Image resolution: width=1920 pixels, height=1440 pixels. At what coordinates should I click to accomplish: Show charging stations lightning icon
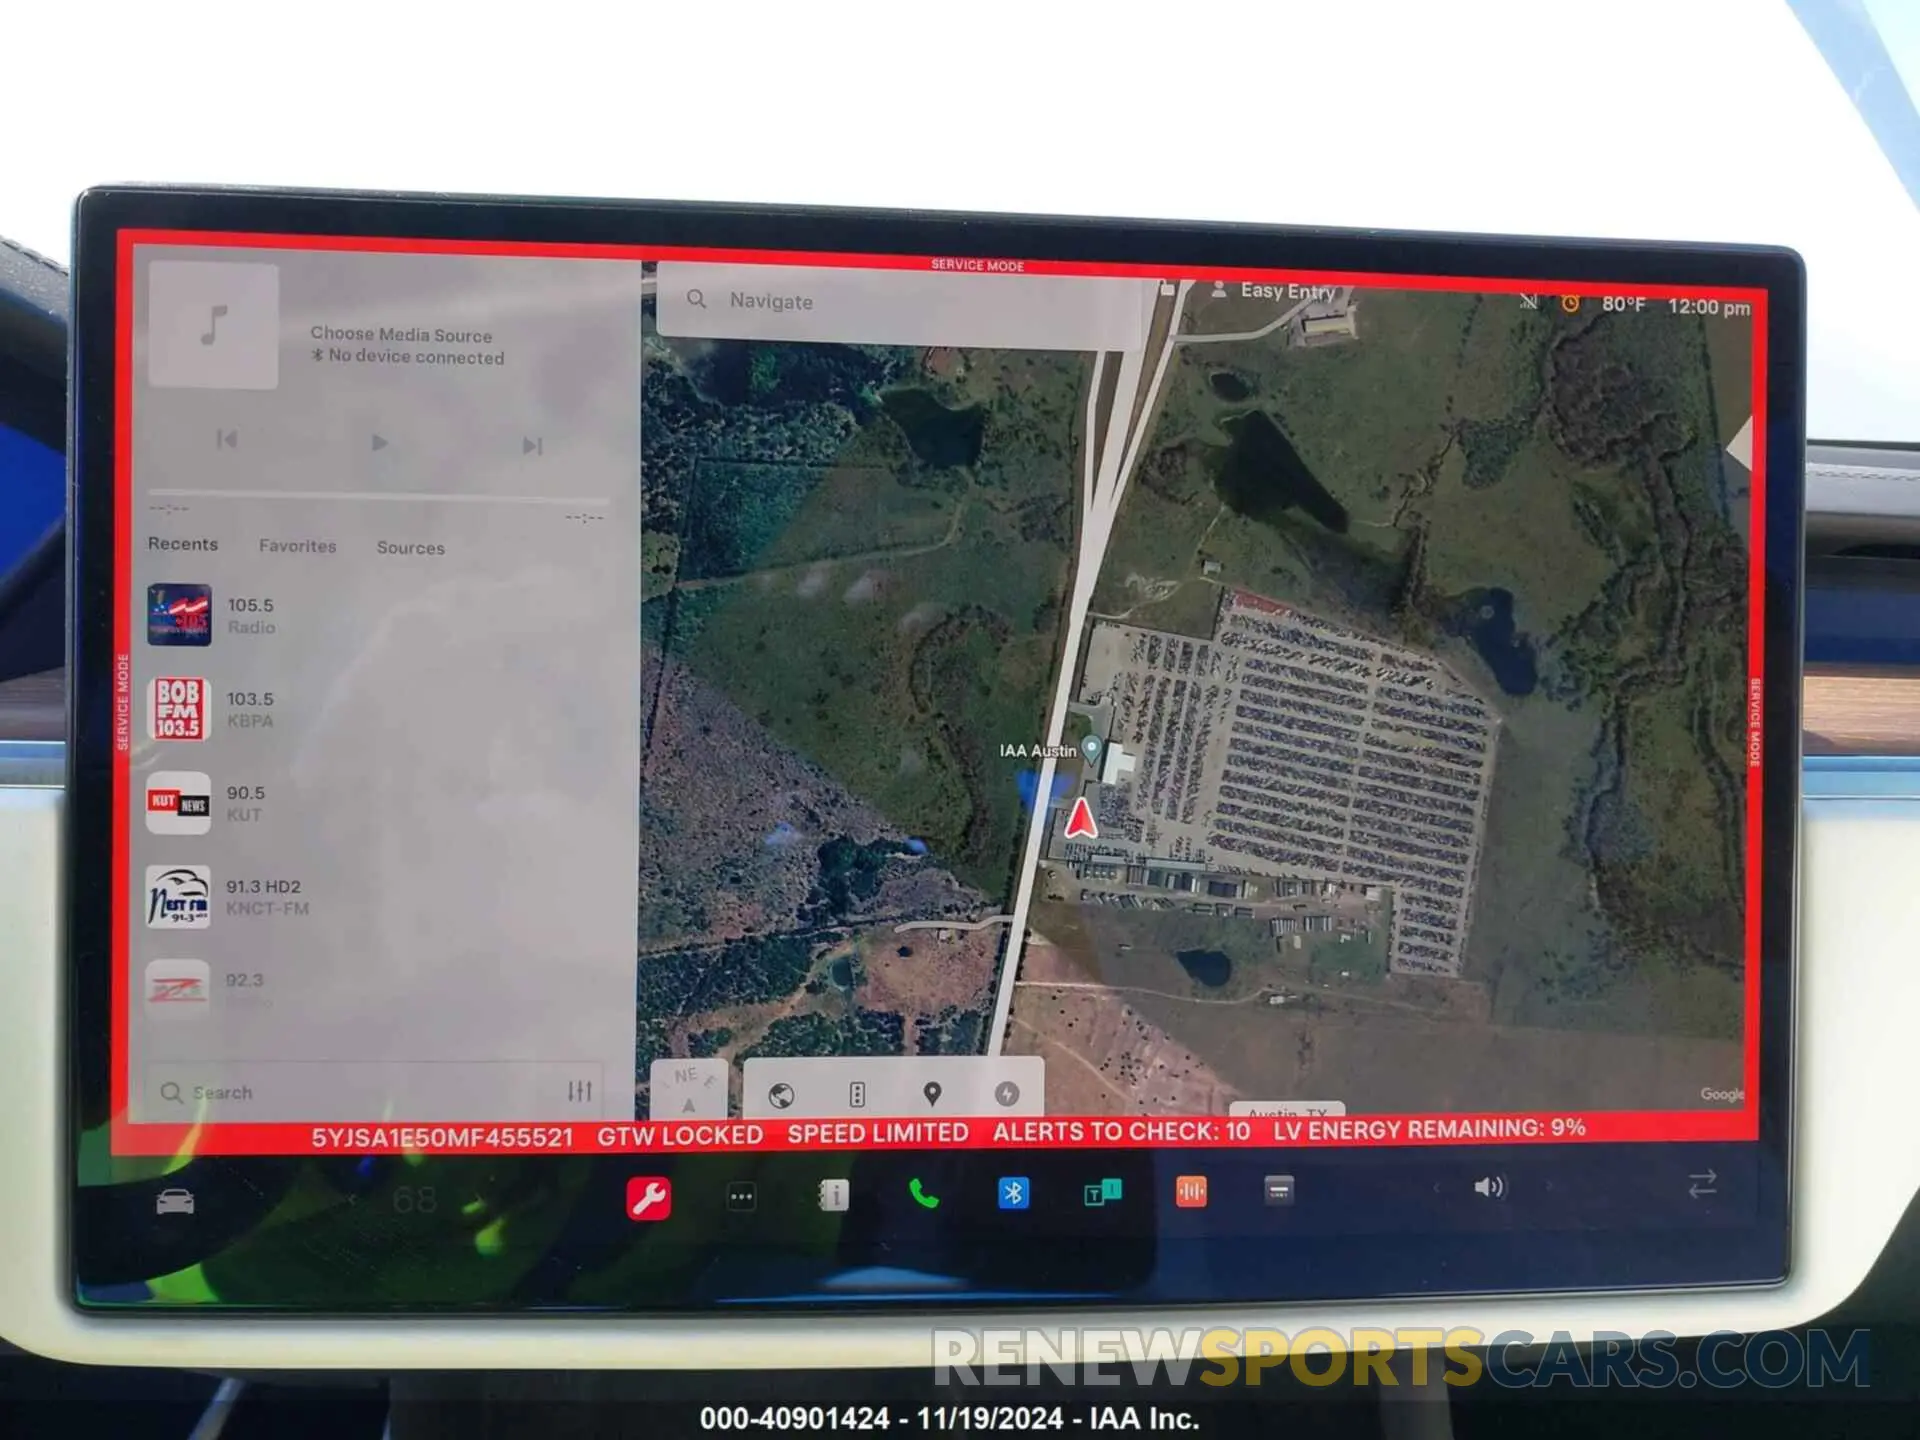coord(1007,1094)
